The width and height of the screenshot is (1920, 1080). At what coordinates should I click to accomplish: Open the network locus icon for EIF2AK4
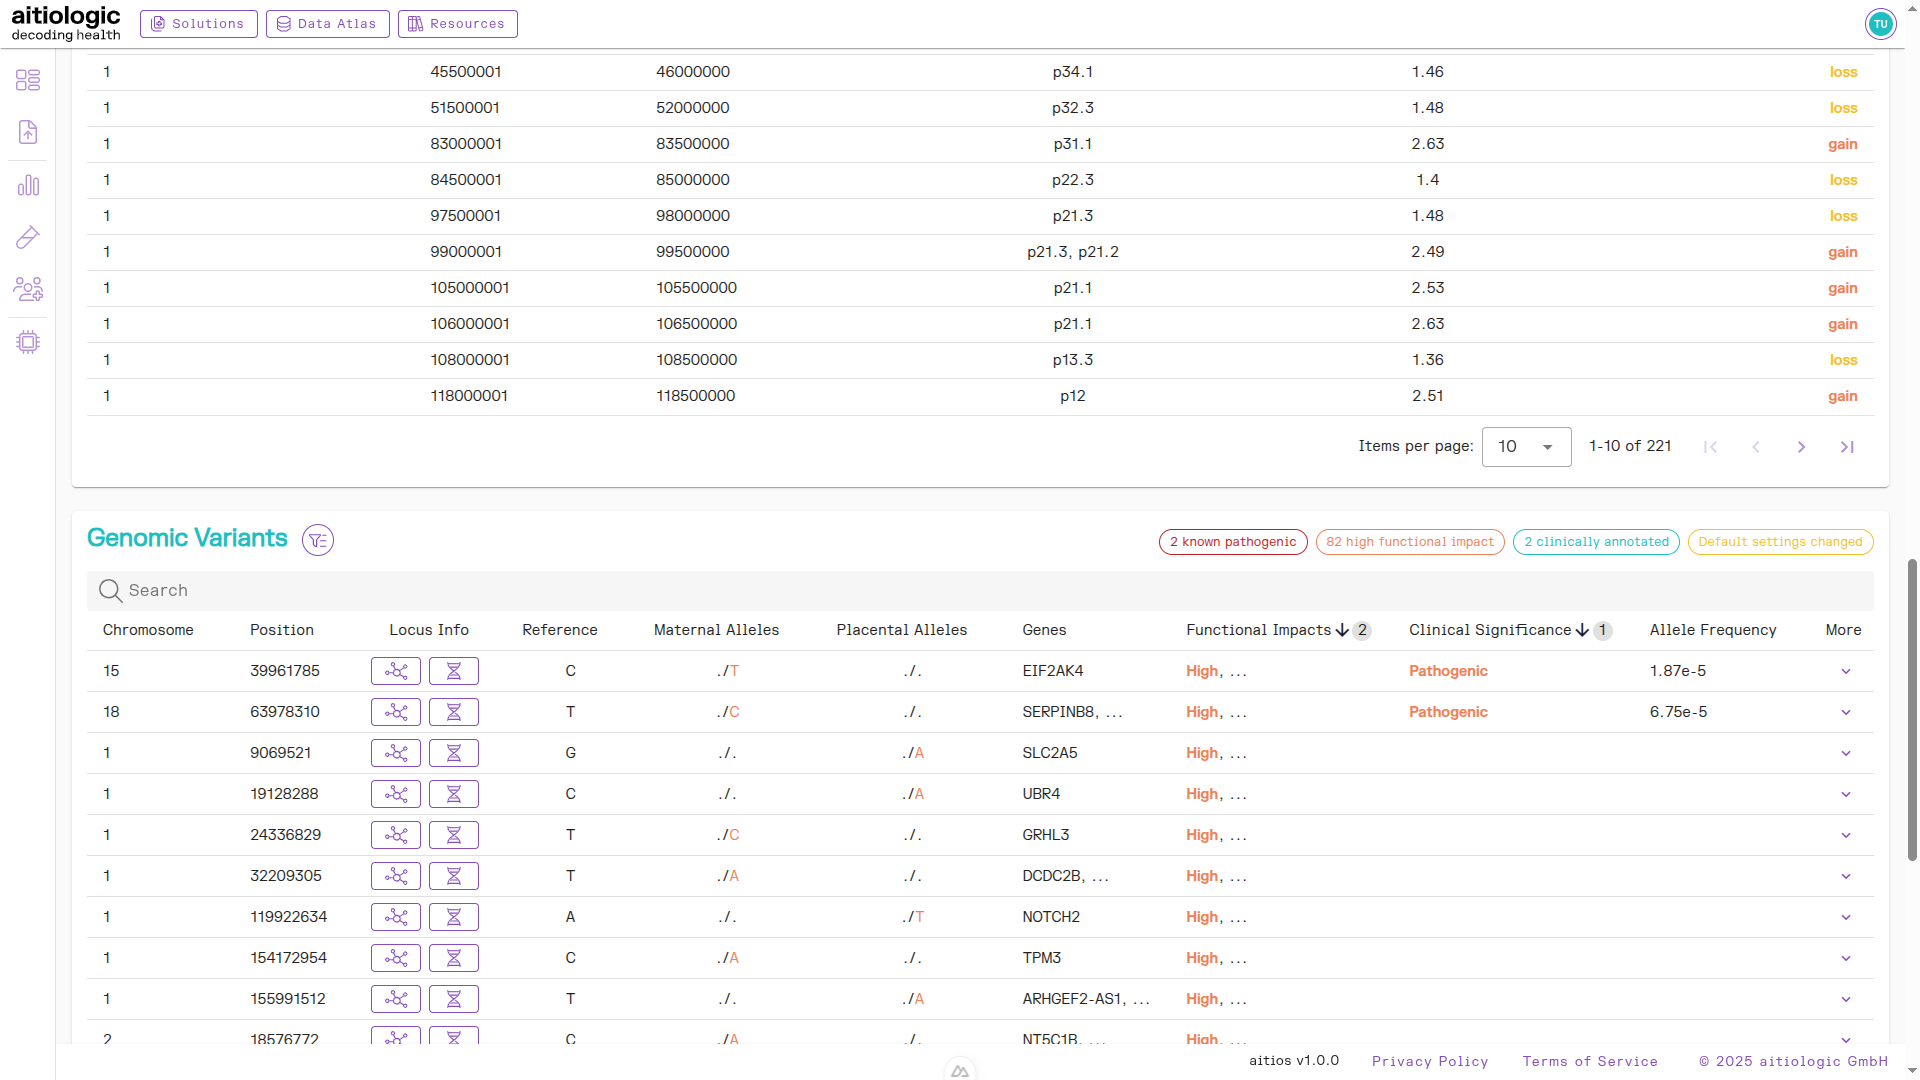pos(396,671)
